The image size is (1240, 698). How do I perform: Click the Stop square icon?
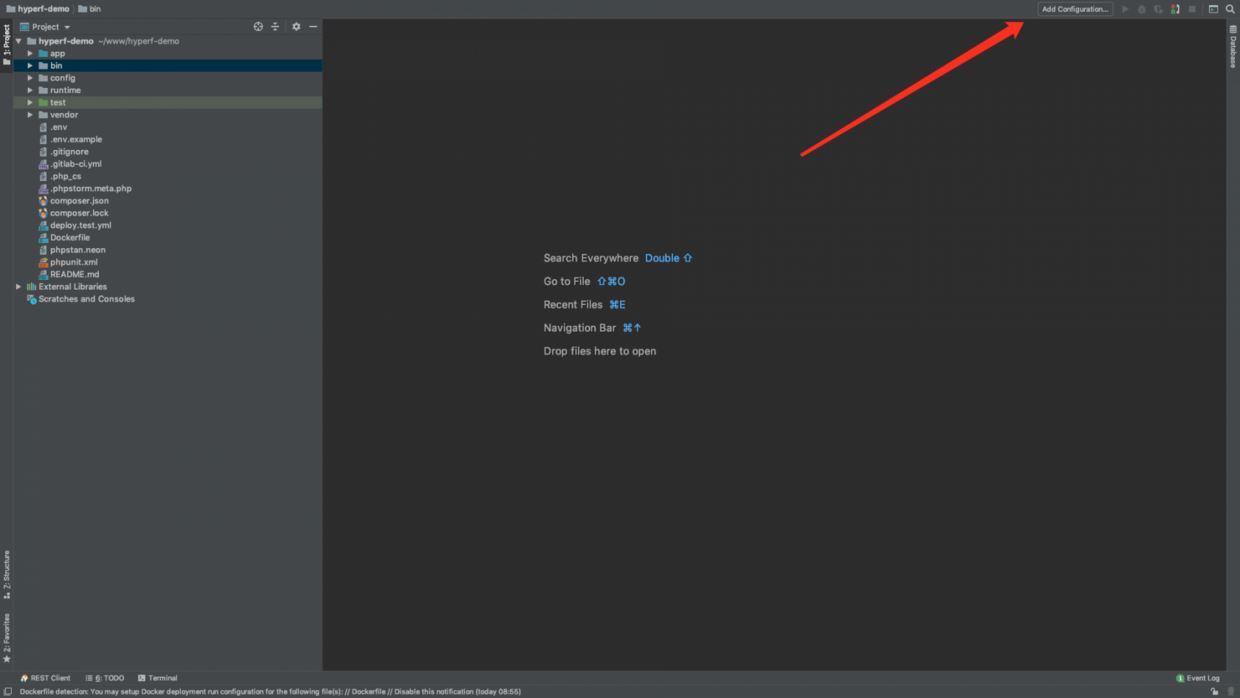pyautogui.click(x=1192, y=9)
